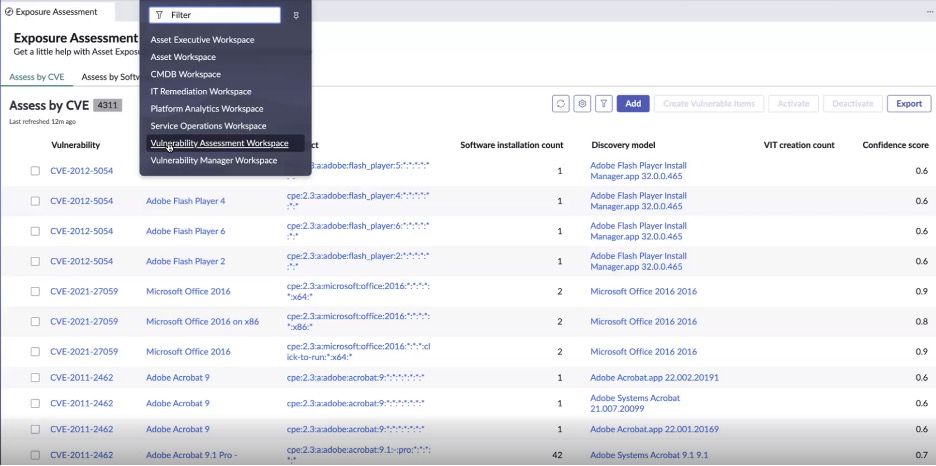The image size is (936, 466).
Task: Open the ellipsis menu in top tab bar
Action: (x=929, y=11)
